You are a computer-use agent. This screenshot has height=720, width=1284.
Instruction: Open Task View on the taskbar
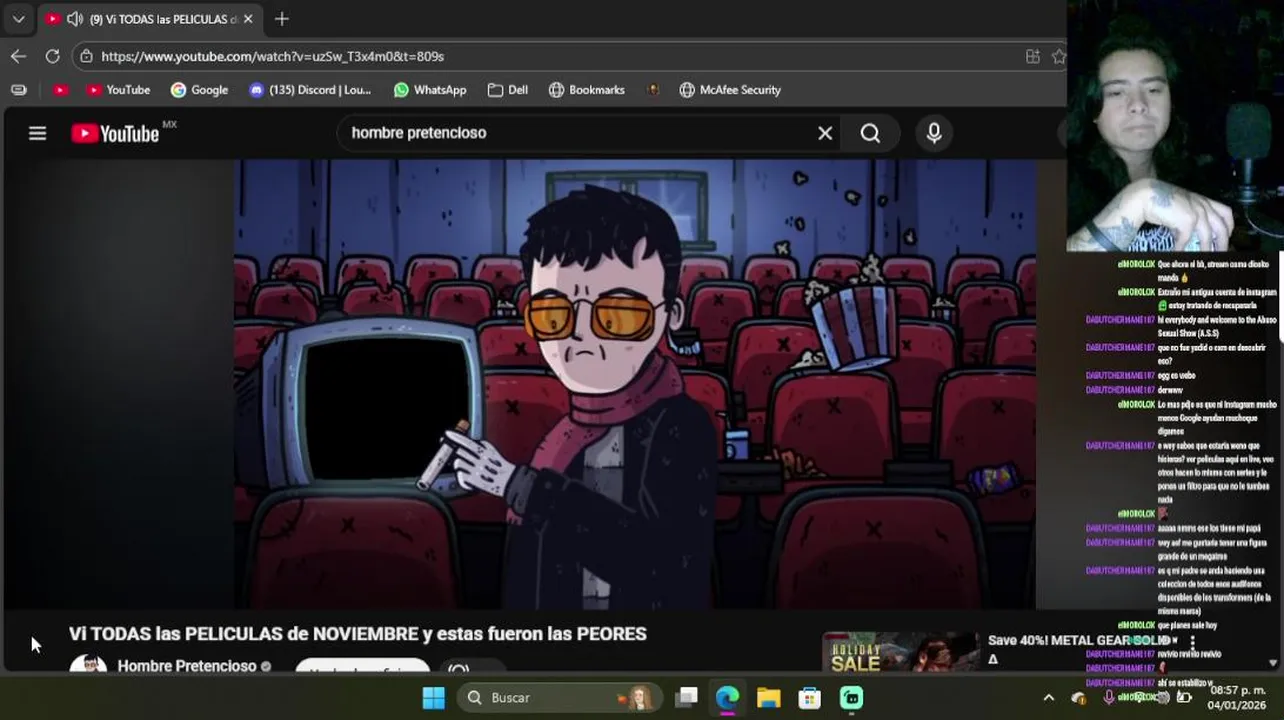(x=686, y=698)
